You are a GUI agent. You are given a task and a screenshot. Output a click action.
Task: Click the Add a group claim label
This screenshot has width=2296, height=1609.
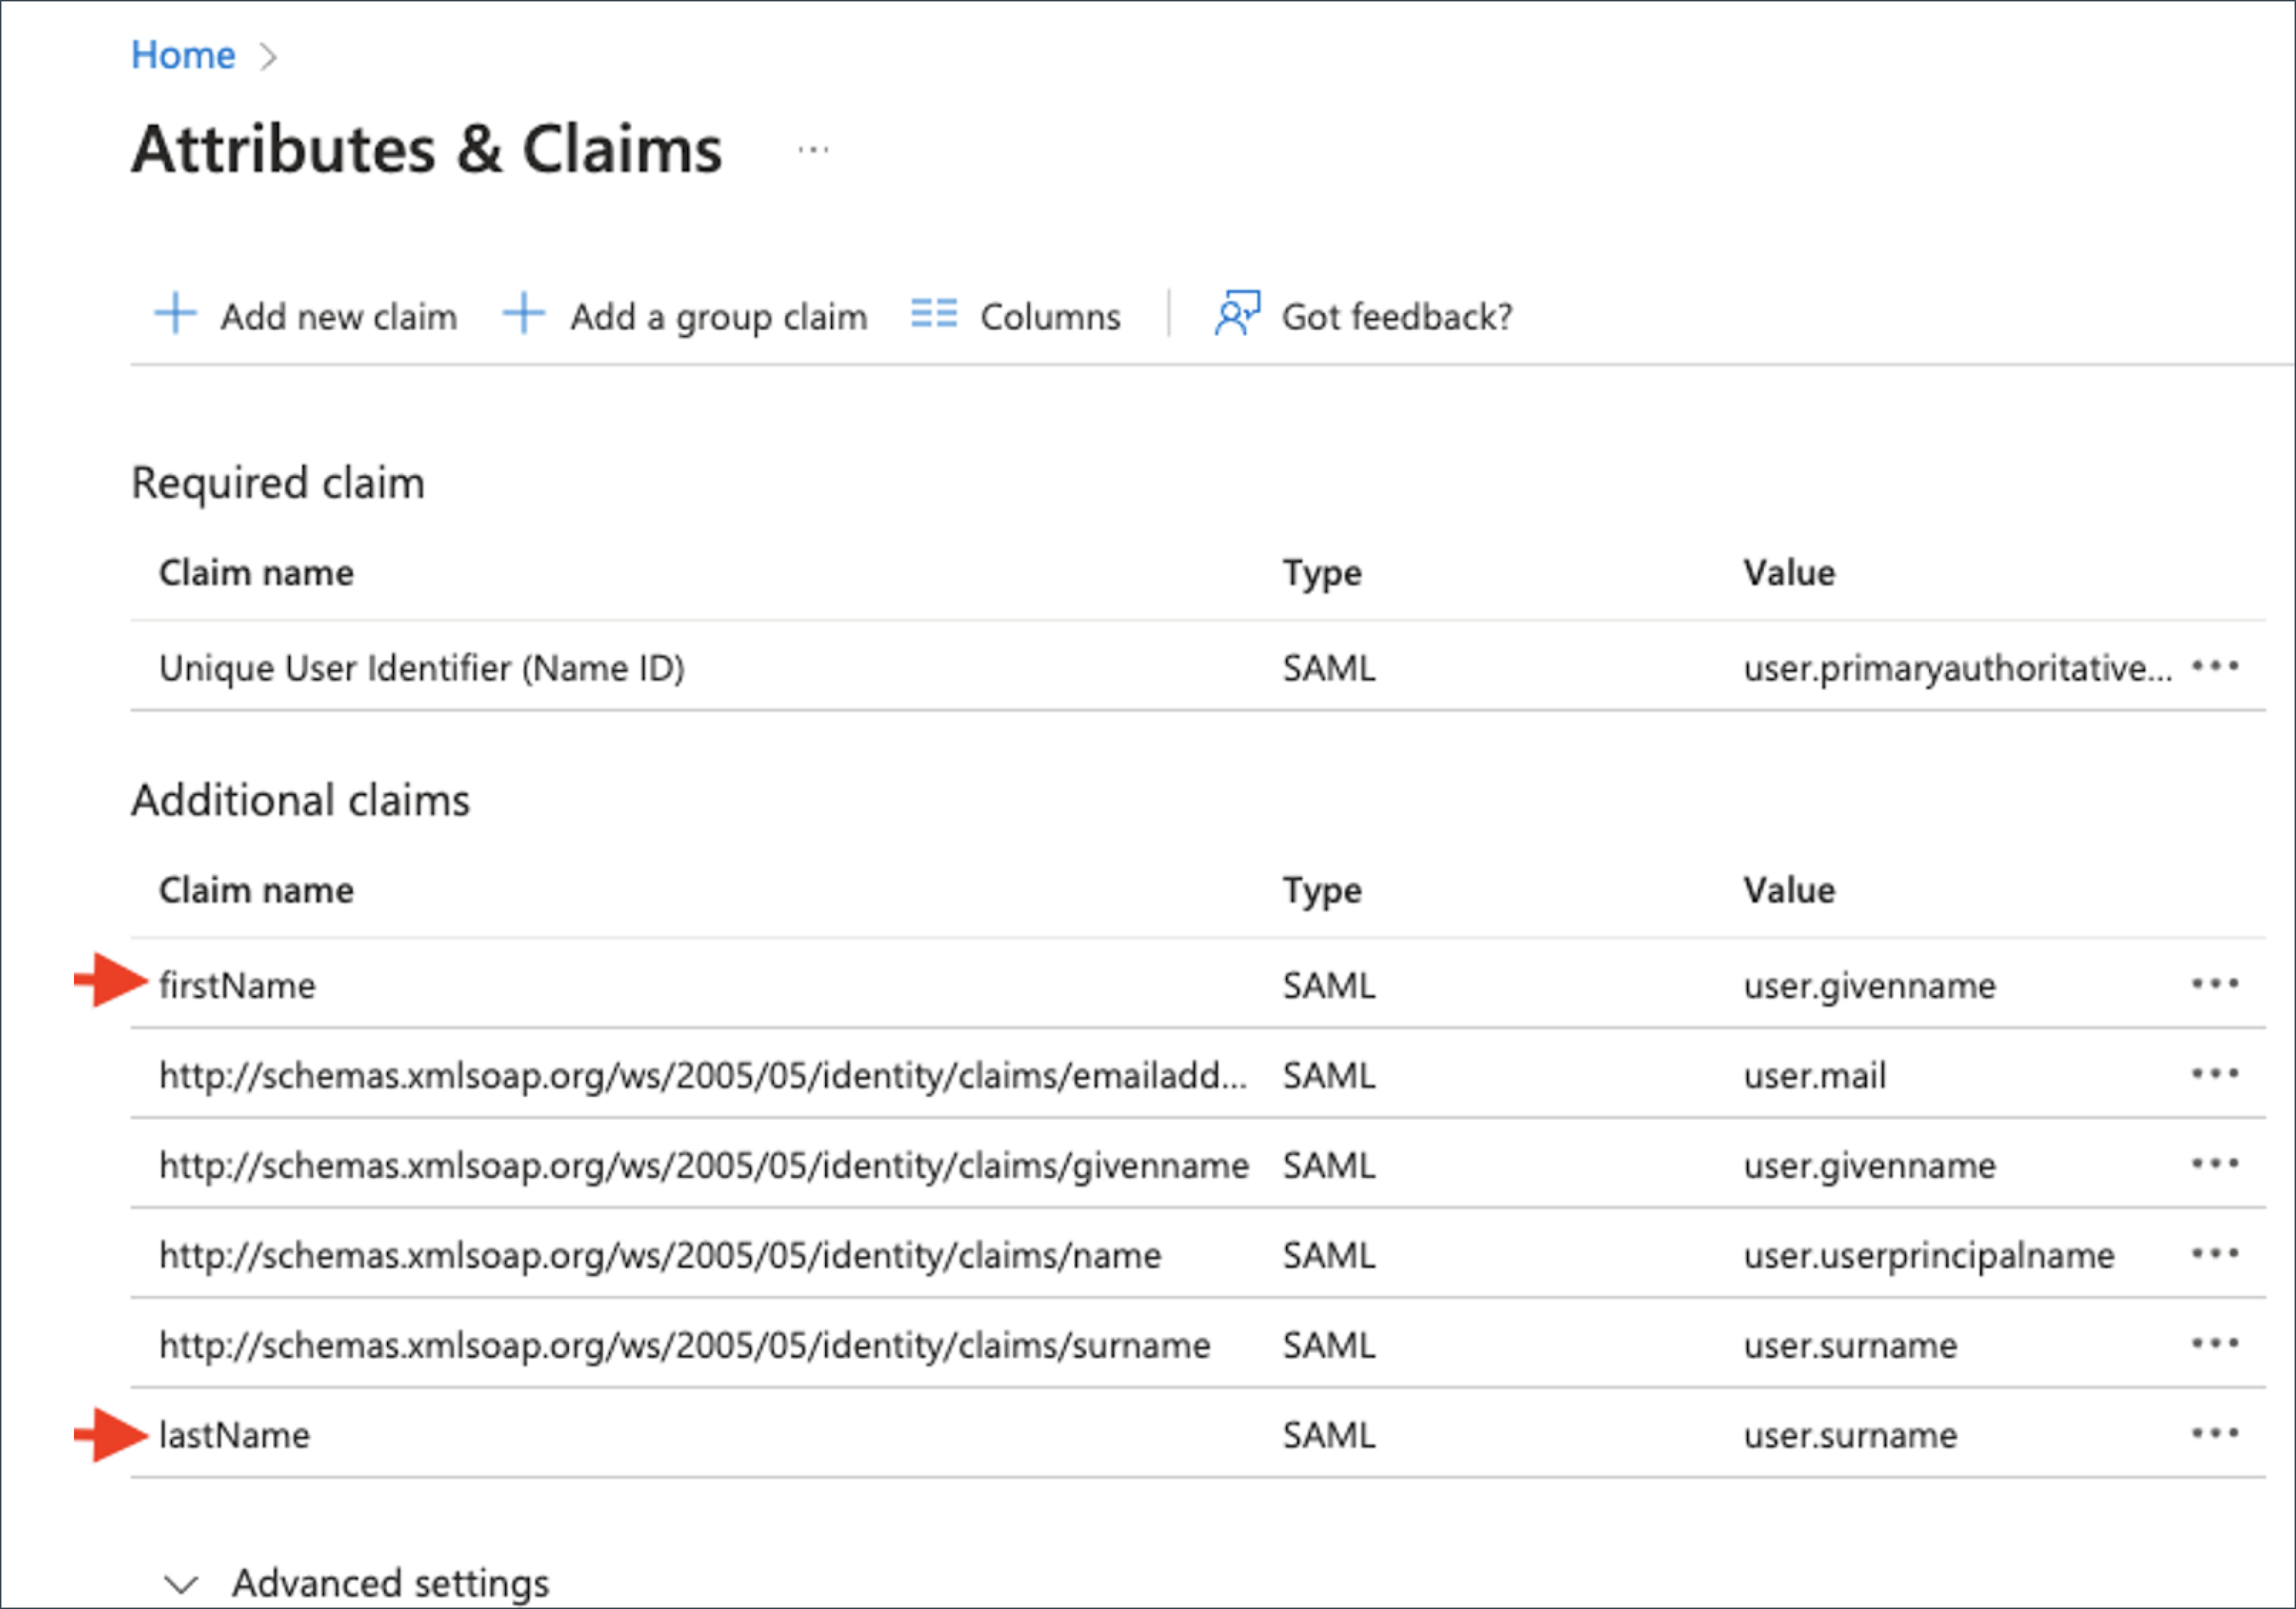(x=718, y=317)
